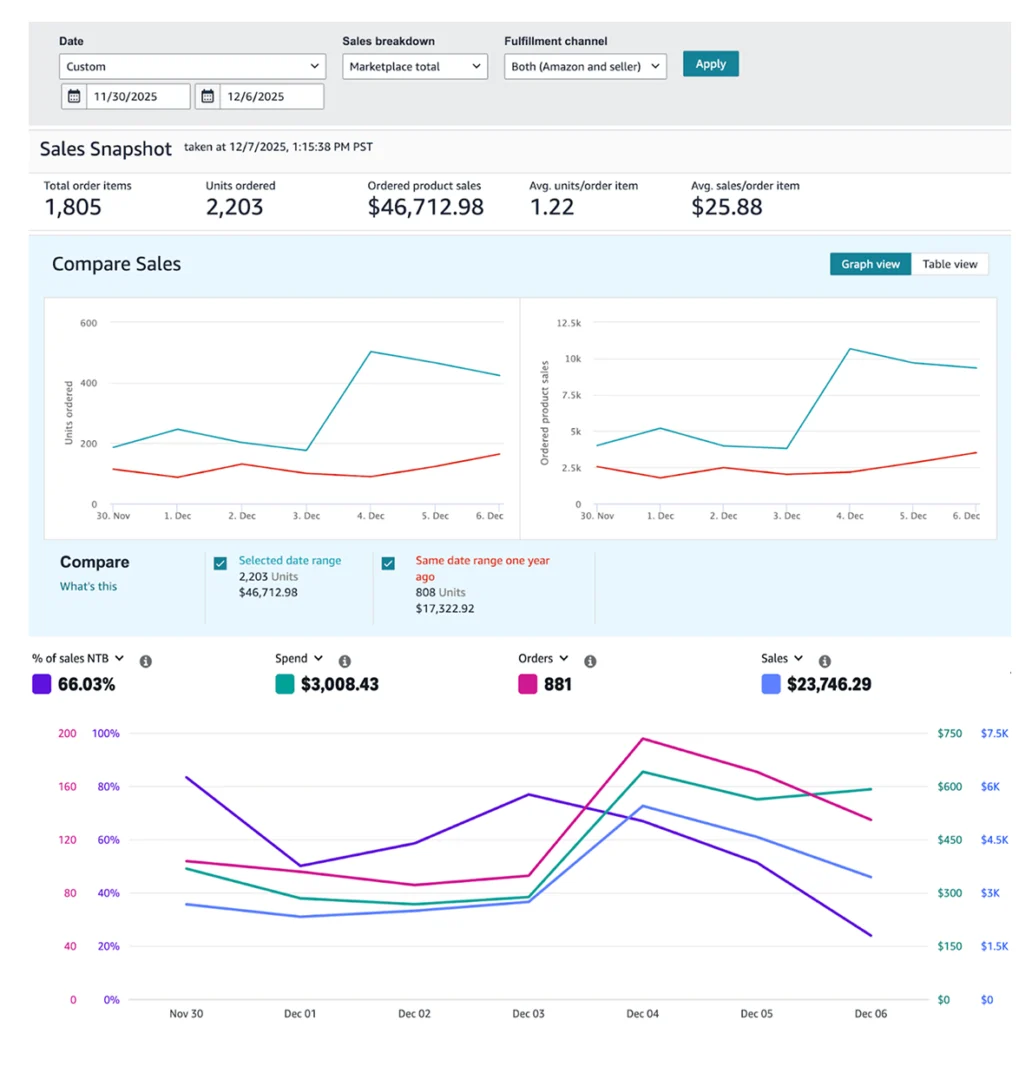Click calendar icon beside end date 12/6/2025

[207, 97]
